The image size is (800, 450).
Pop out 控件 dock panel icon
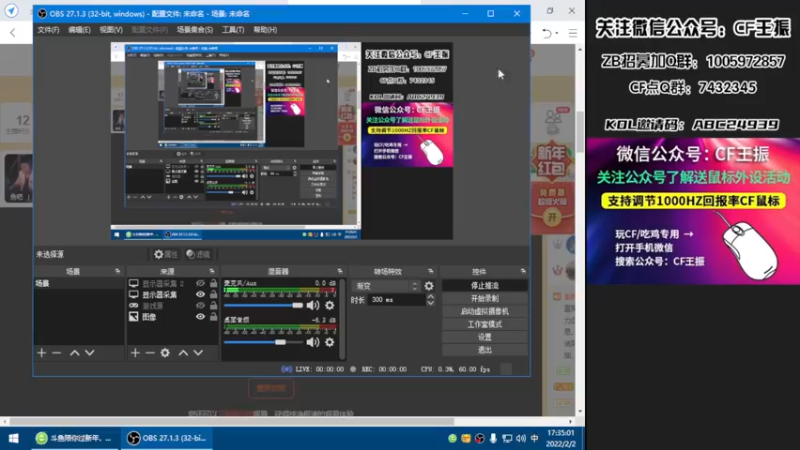click(523, 271)
